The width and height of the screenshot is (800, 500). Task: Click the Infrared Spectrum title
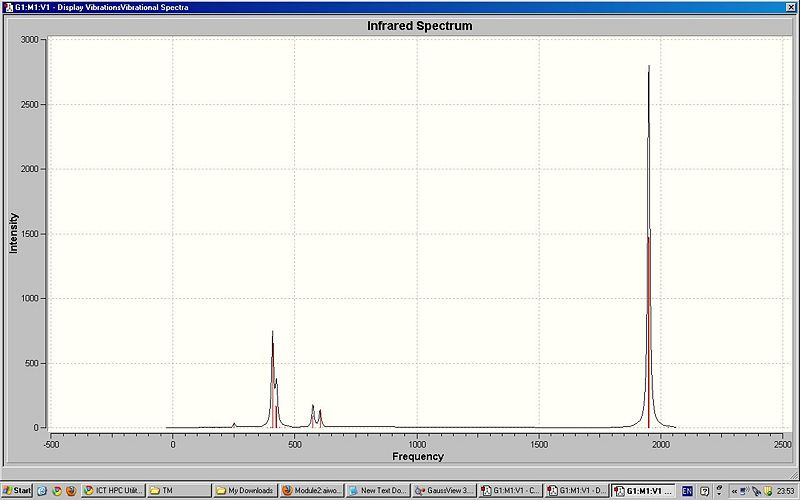[419, 26]
